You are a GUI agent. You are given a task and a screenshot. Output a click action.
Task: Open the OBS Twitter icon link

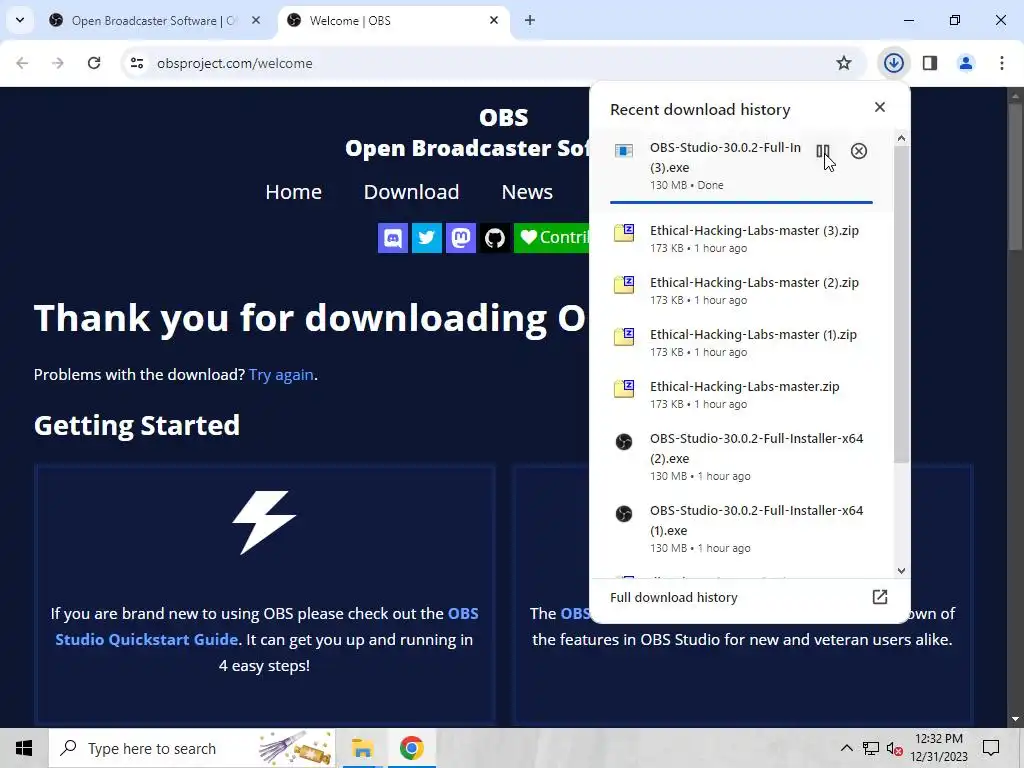(x=426, y=238)
